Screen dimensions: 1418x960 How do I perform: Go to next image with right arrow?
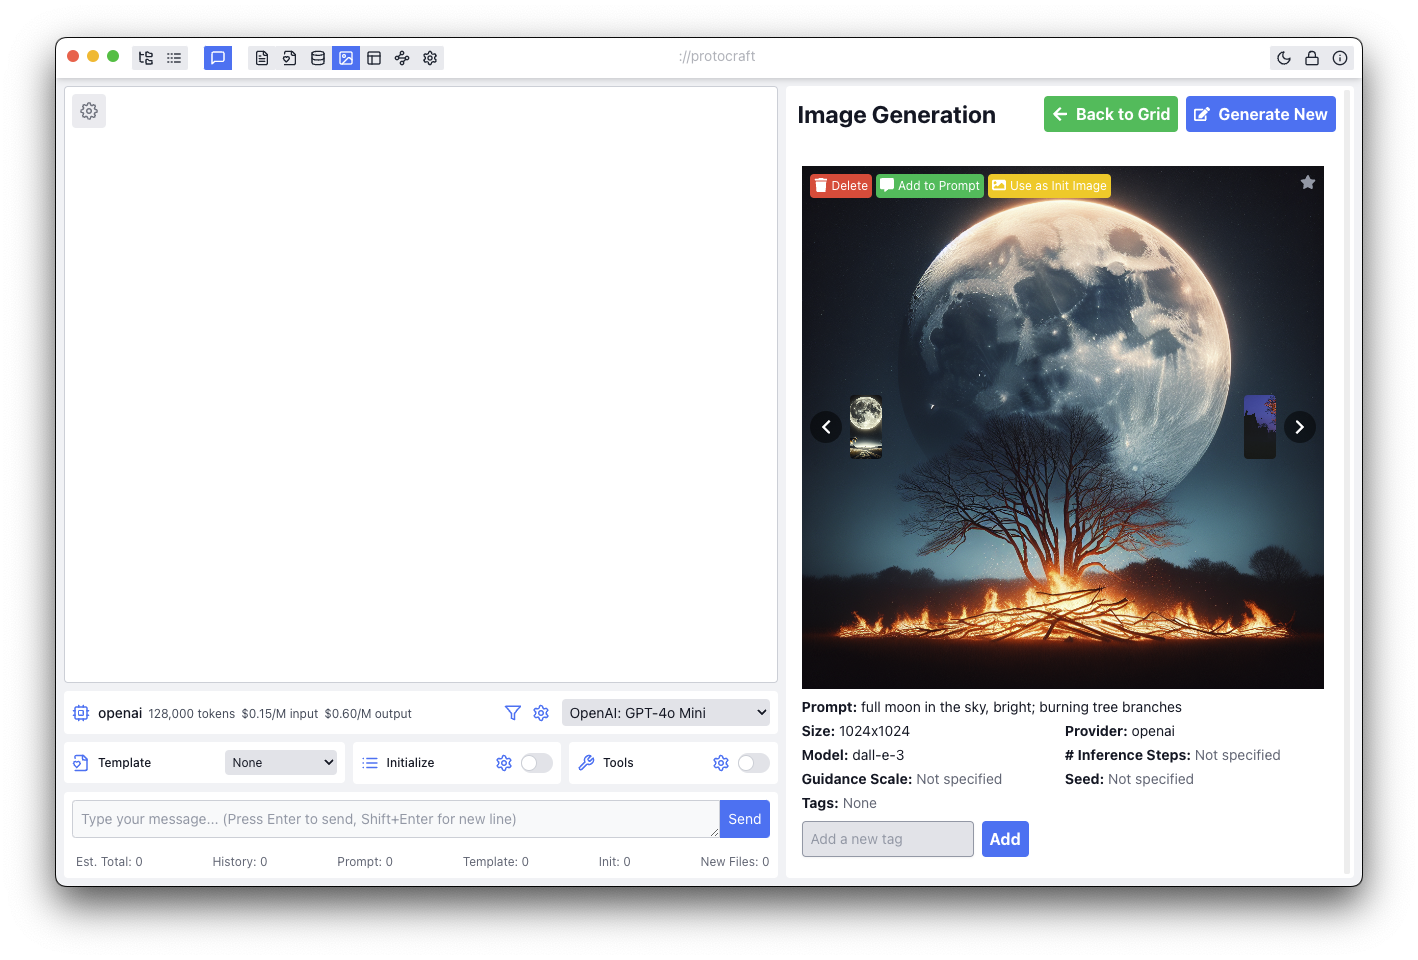(1299, 427)
